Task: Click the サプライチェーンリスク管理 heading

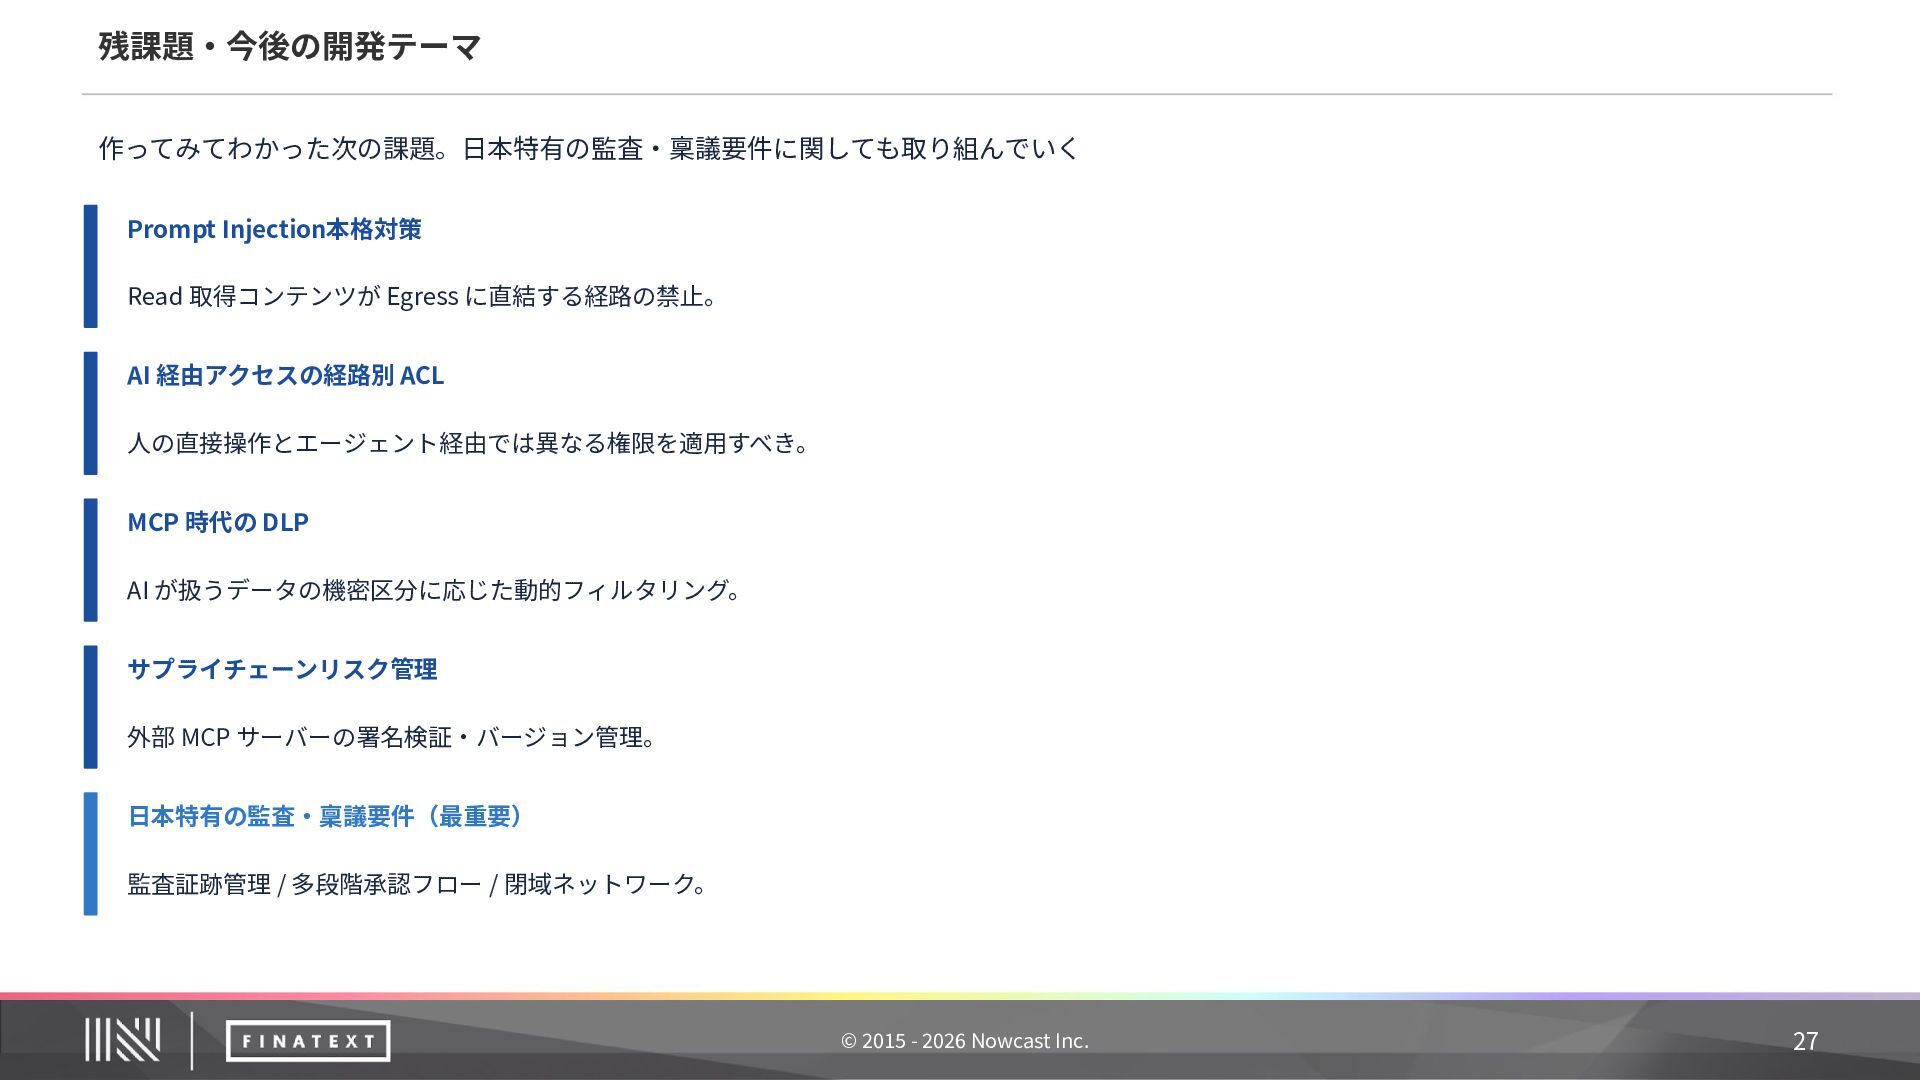Action: click(282, 669)
